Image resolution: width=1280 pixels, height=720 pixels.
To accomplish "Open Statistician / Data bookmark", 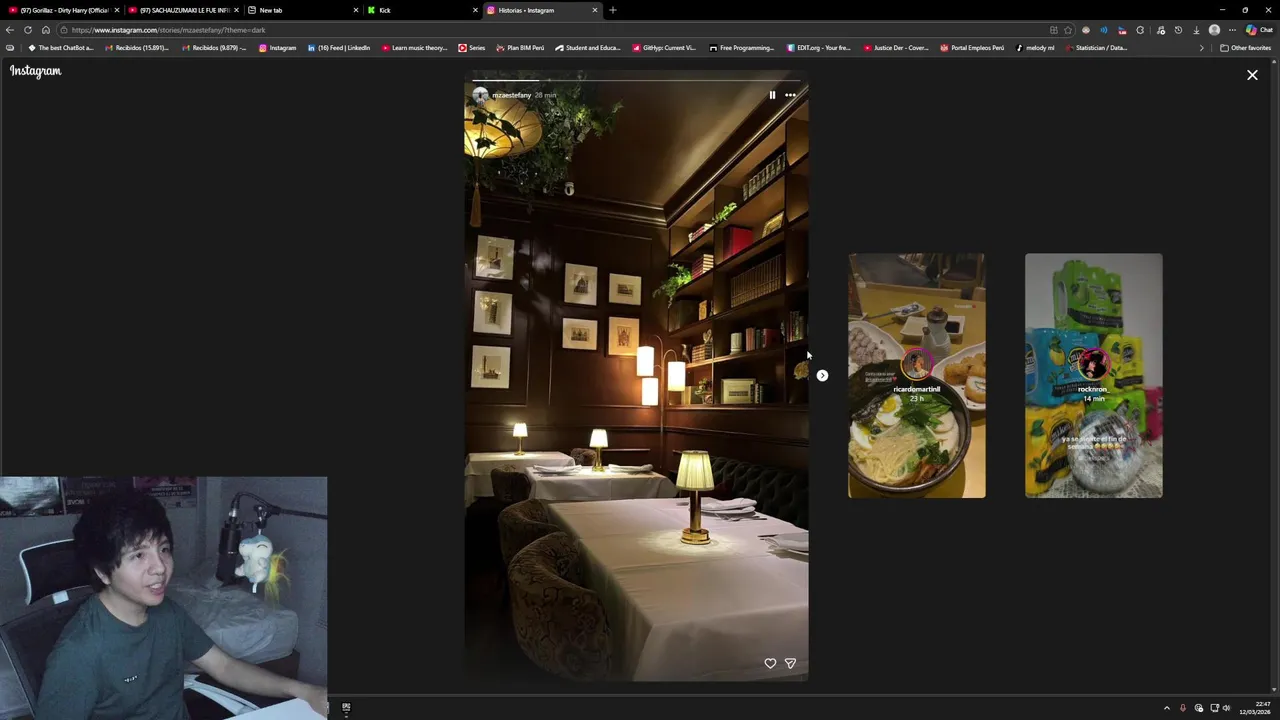I will pos(1096,48).
